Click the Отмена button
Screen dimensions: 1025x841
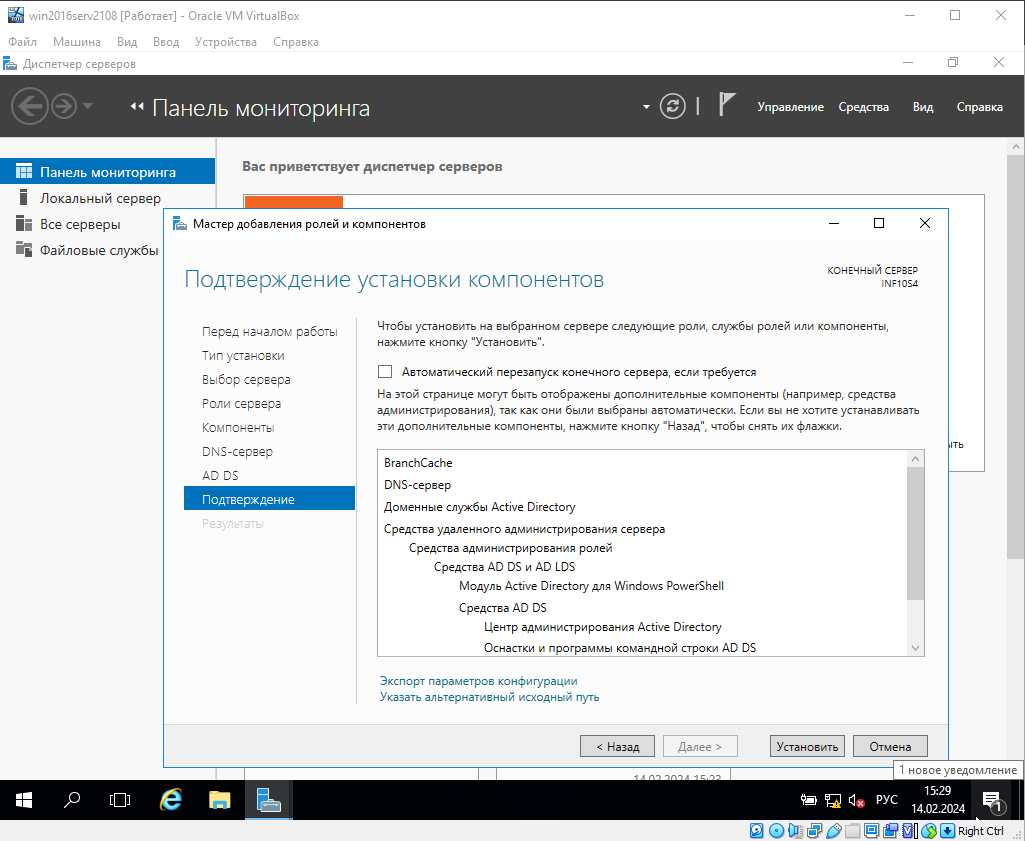tap(890, 746)
